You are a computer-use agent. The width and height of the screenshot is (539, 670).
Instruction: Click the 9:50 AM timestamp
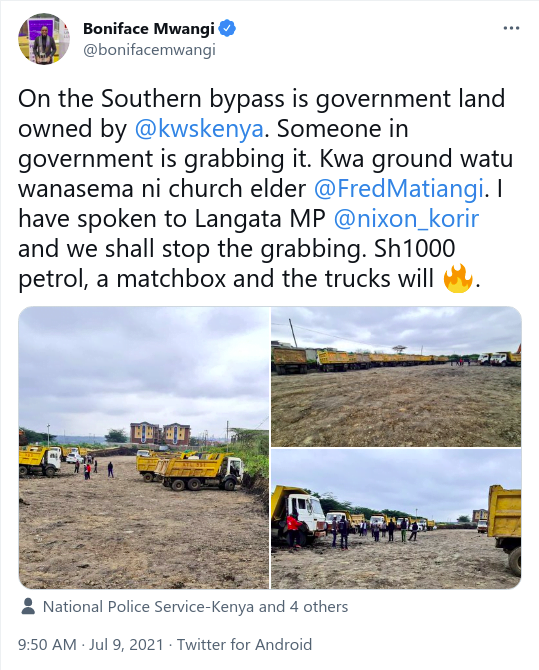click(x=47, y=644)
